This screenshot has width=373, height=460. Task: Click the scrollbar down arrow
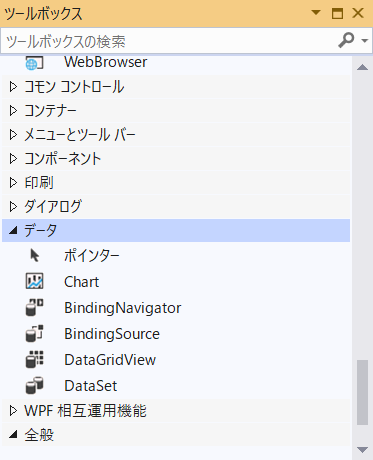tap(362, 450)
